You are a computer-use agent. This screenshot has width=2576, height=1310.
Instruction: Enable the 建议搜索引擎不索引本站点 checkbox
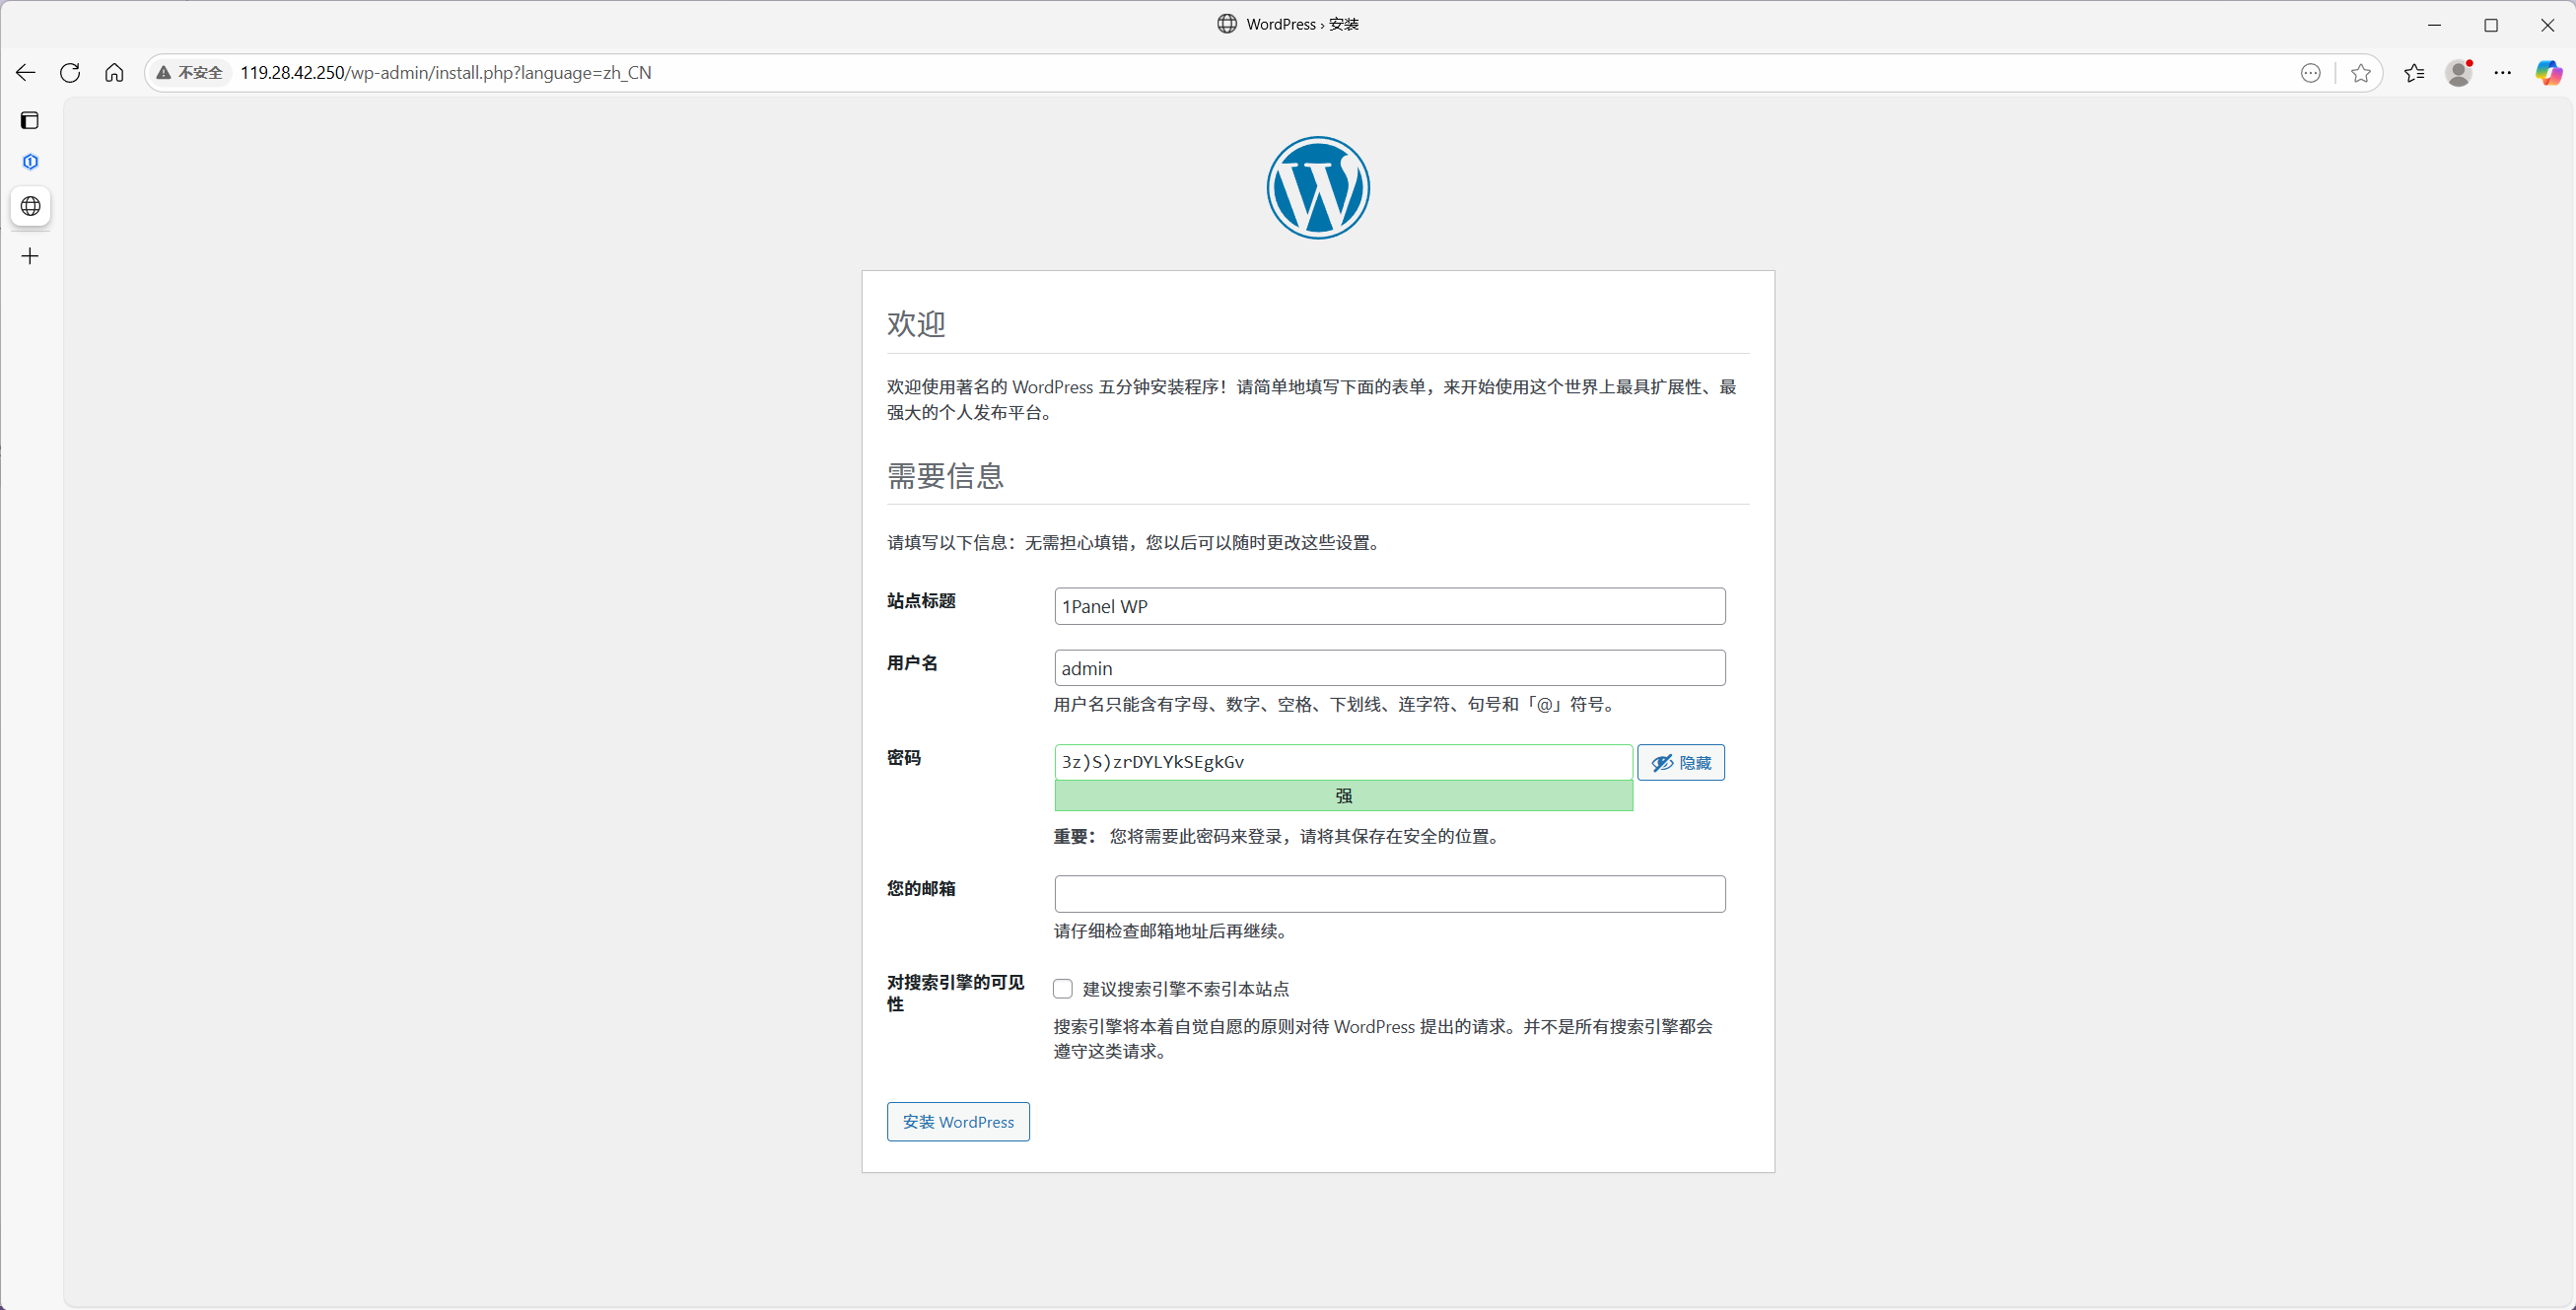click(x=1063, y=988)
